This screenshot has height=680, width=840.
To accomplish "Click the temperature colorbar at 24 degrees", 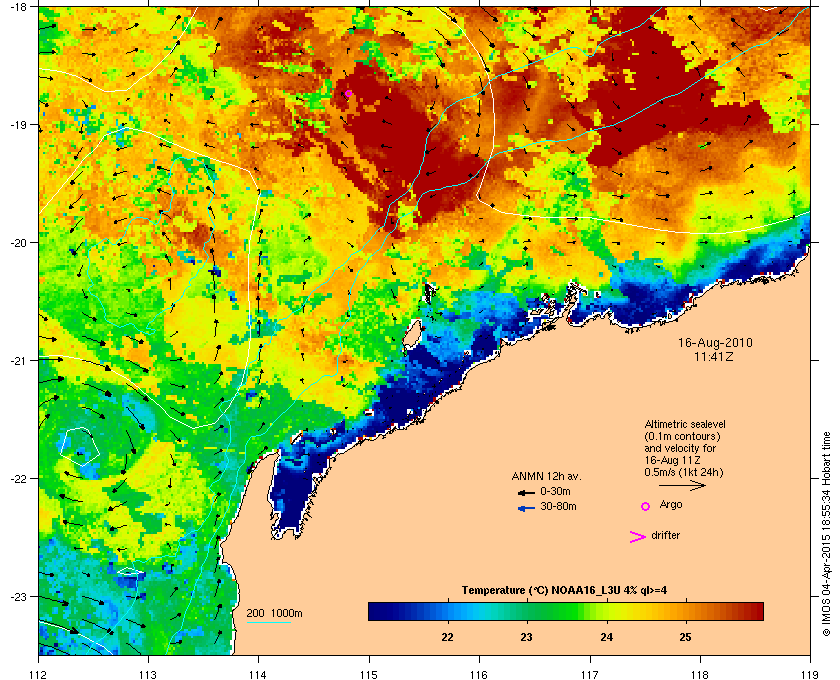I will click(606, 611).
